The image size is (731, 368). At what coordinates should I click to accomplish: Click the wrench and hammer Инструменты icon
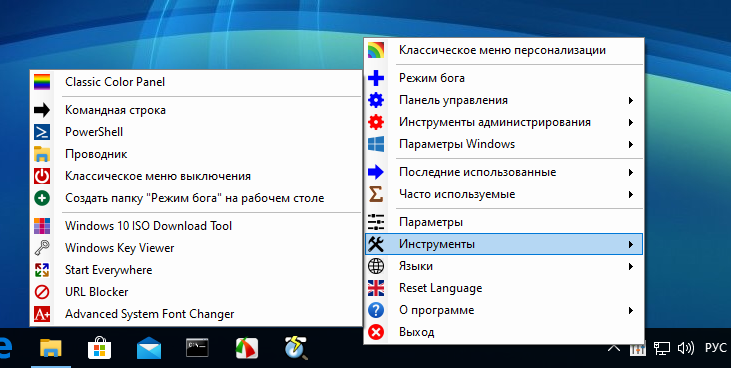pyautogui.click(x=376, y=244)
